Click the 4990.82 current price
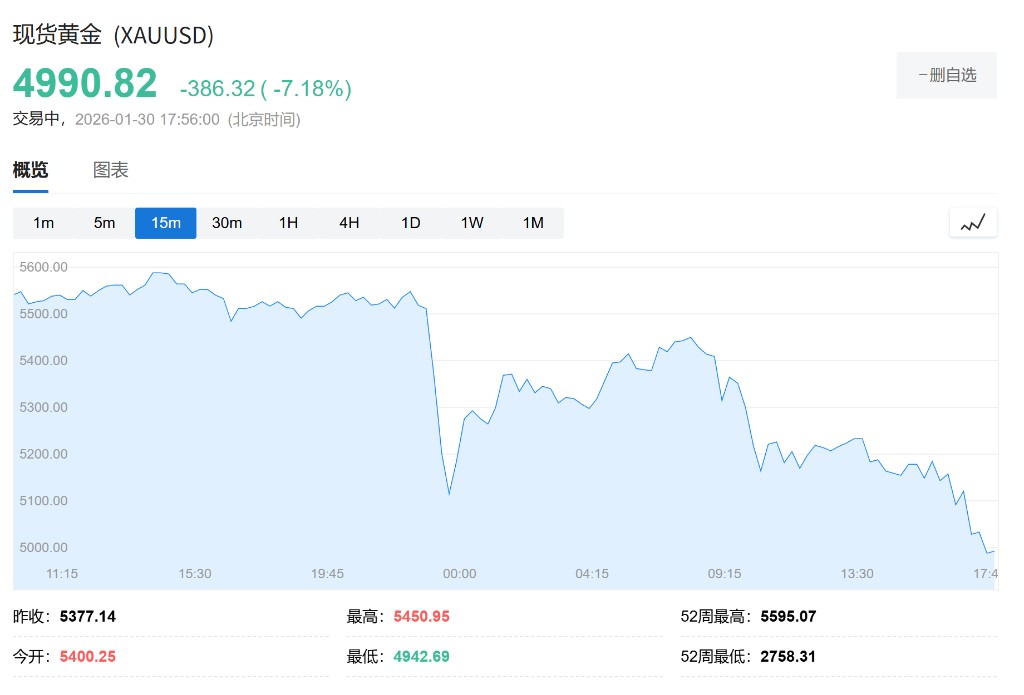Viewport: 1024px width, 695px height. click(x=85, y=84)
